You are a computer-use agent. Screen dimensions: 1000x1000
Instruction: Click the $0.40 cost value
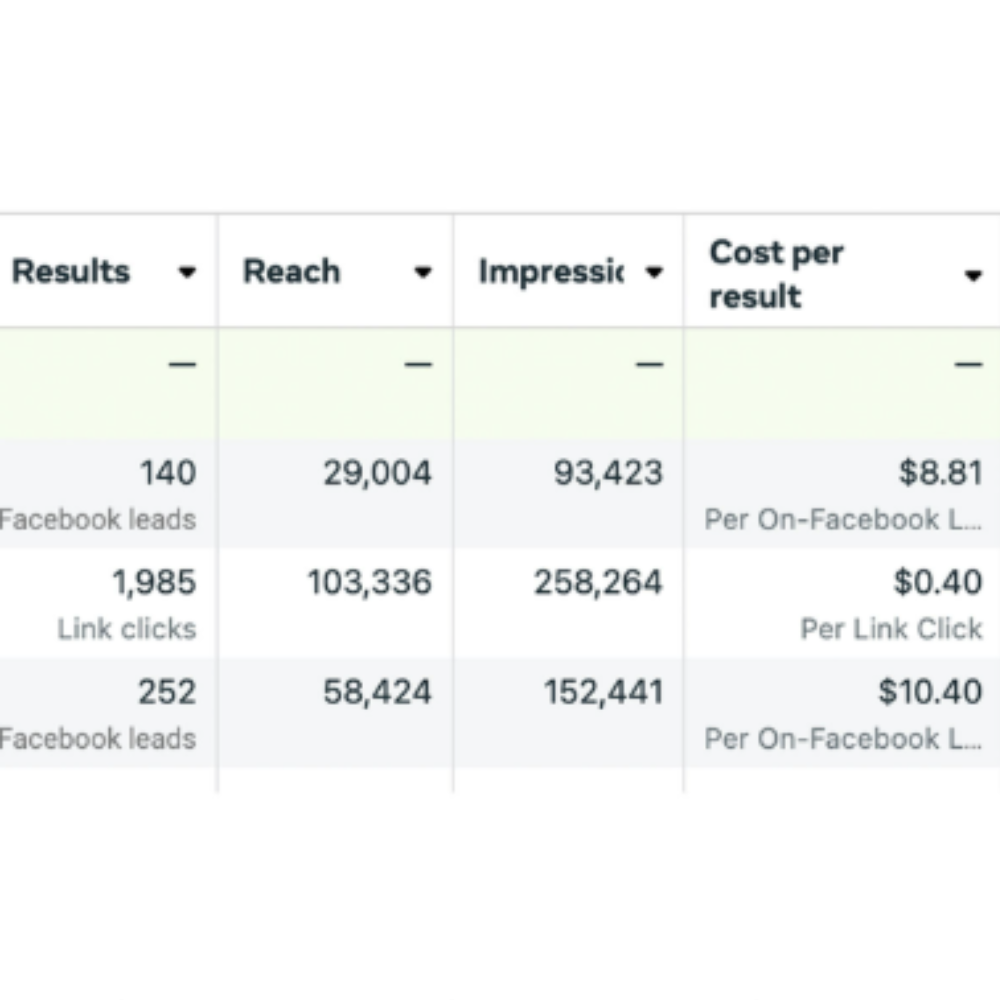[x=938, y=583]
